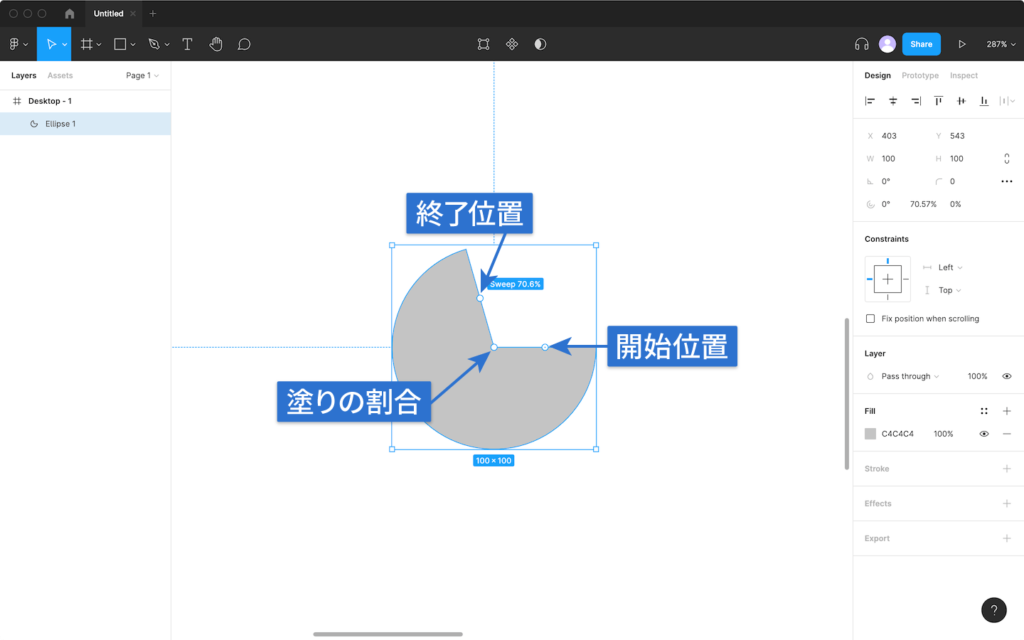This screenshot has width=1024, height=640.
Task: Open the Comment tool
Action: tap(242, 44)
